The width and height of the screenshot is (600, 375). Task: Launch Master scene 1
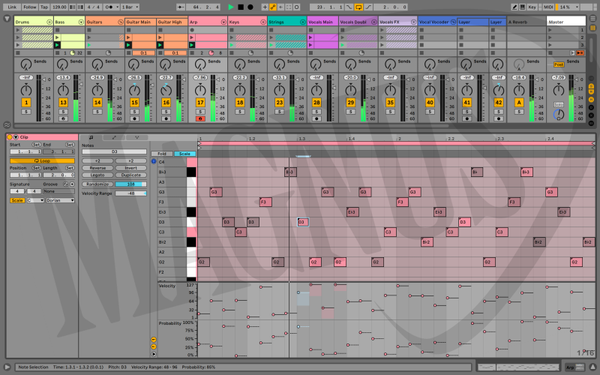click(550, 30)
